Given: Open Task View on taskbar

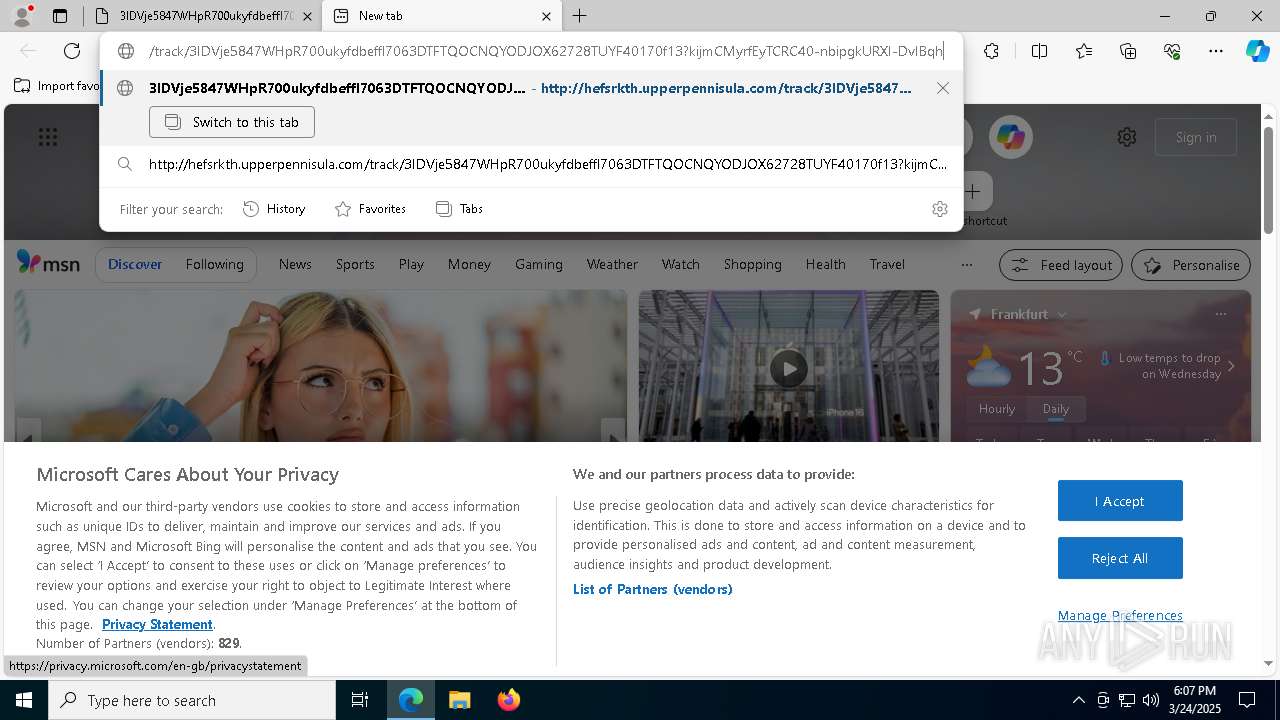Looking at the screenshot, I should (x=360, y=700).
